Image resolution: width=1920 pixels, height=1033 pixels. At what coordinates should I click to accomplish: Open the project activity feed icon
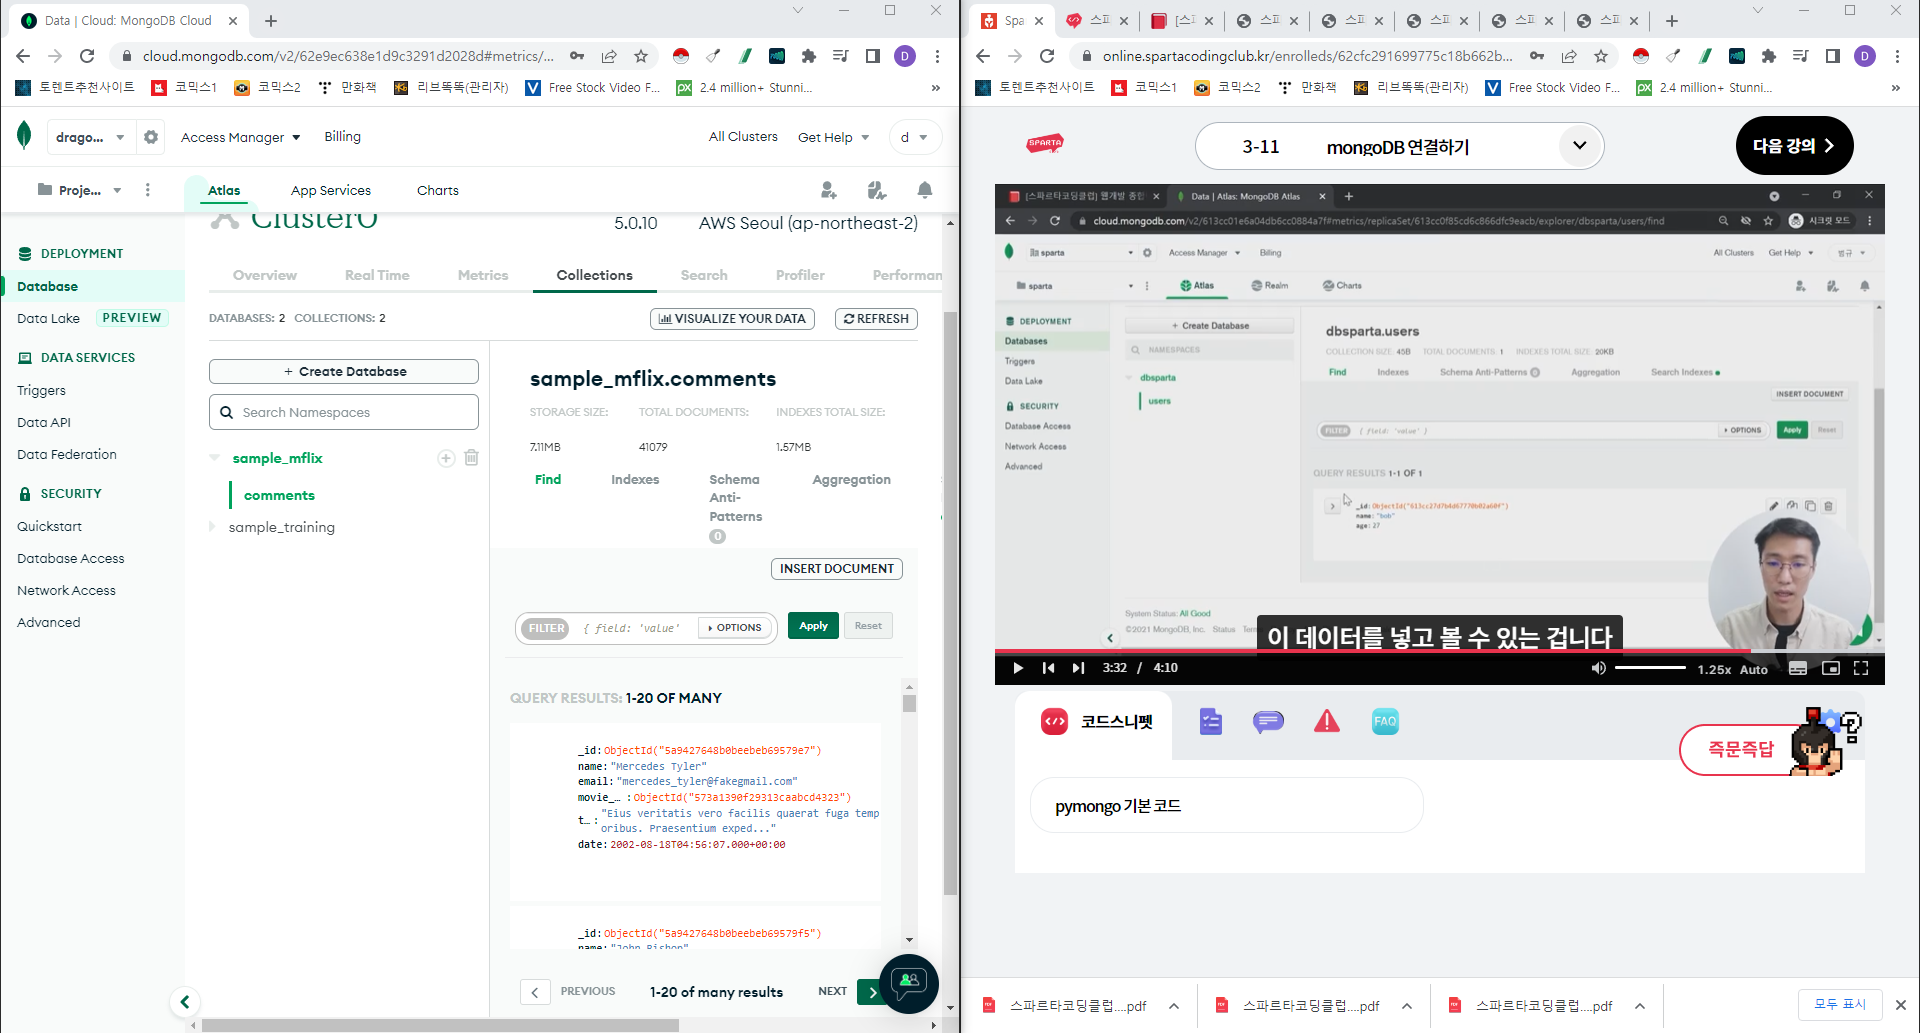[x=877, y=190]
